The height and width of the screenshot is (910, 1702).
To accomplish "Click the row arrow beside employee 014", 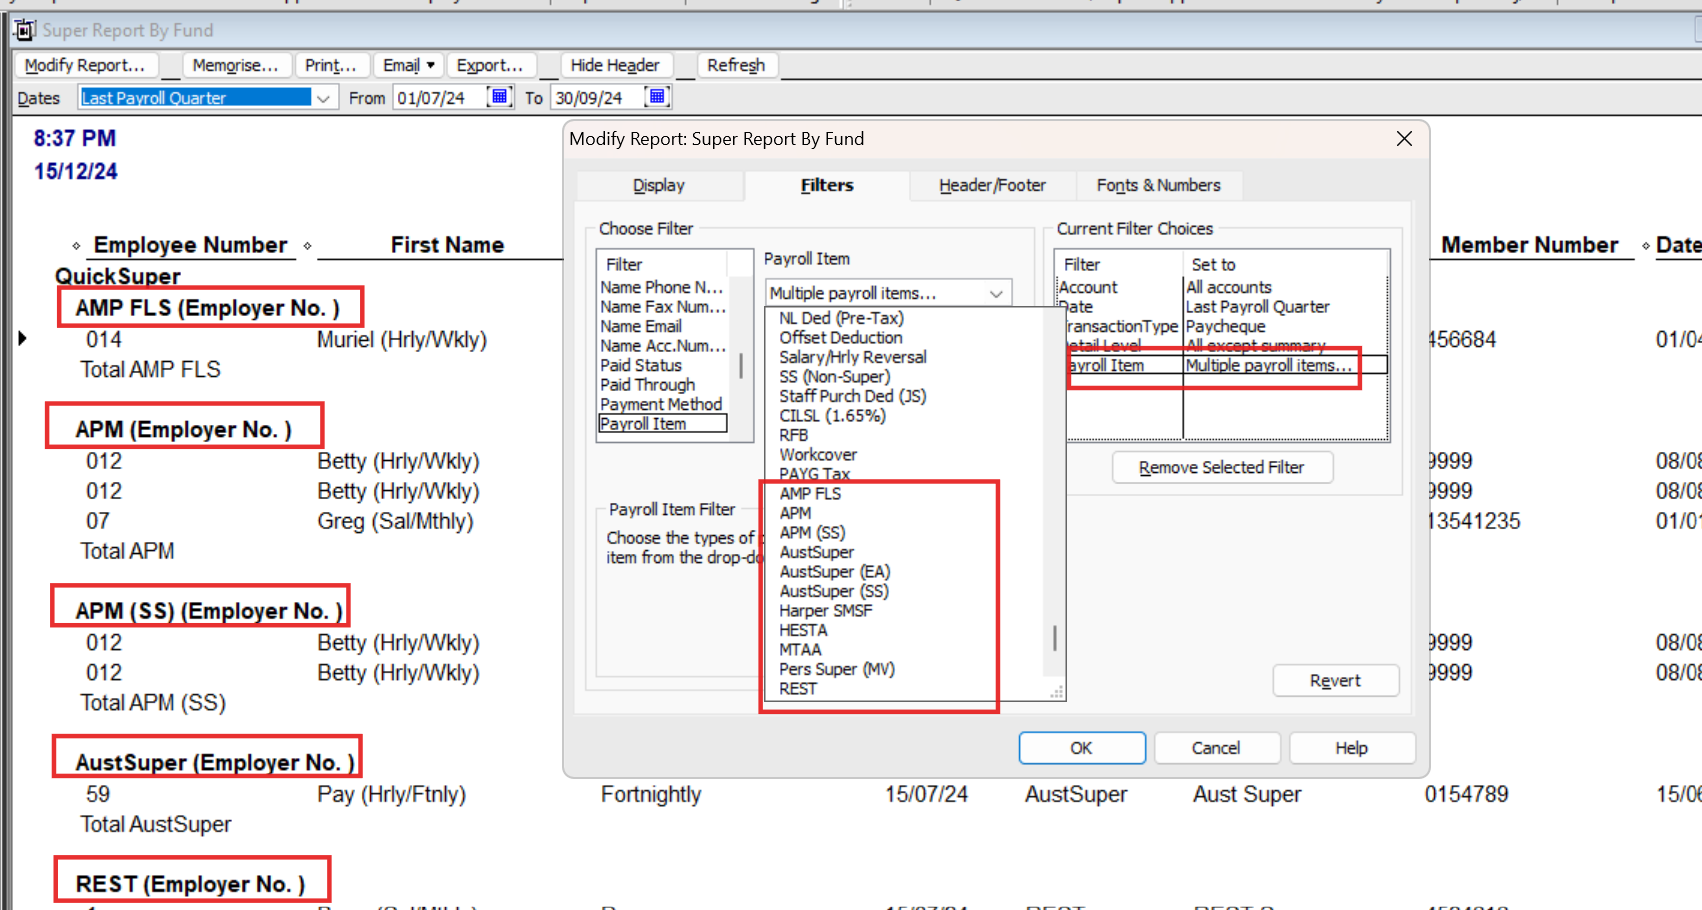I will pyautogui.click(x=23, y=339).
